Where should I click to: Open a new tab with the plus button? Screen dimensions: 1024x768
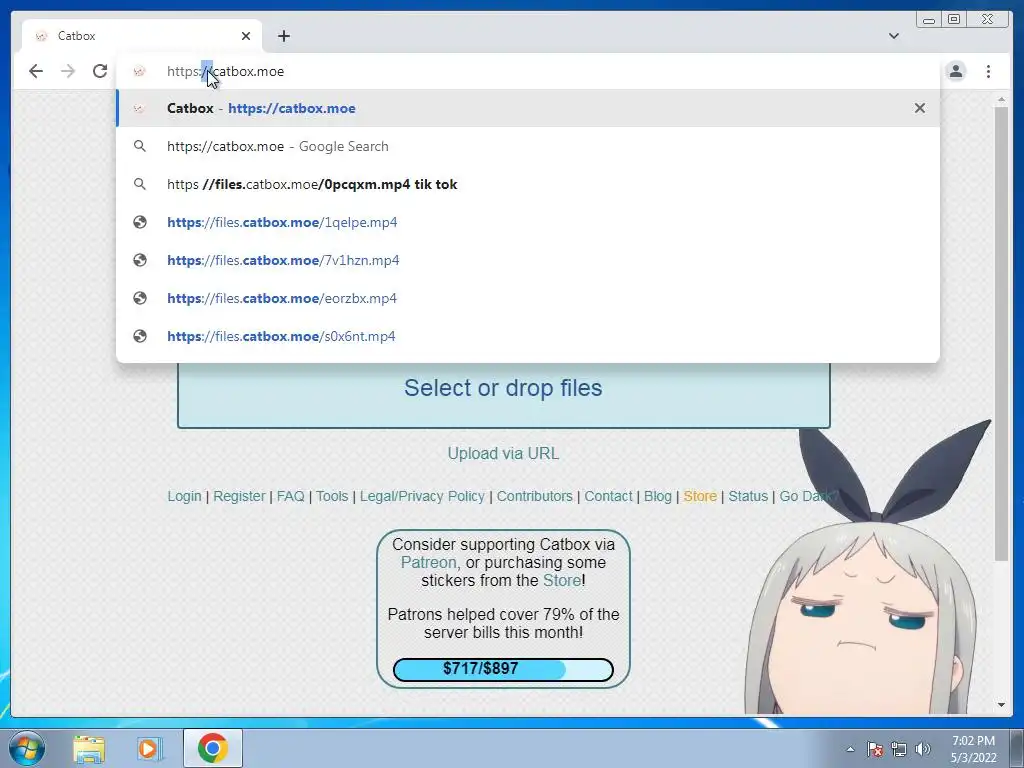point(283,36)
